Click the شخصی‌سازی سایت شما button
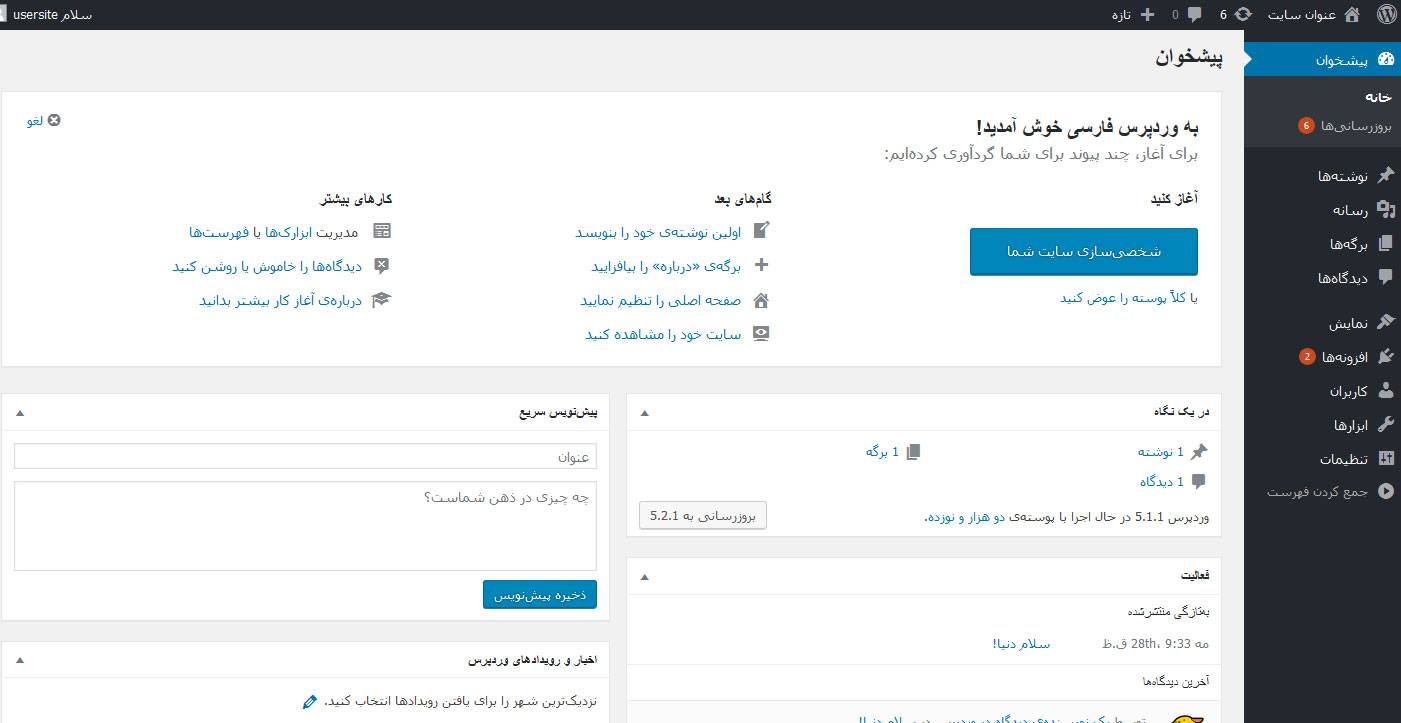The height and width of the screenshot is (723, 1401). click(x=1083, y=251)
